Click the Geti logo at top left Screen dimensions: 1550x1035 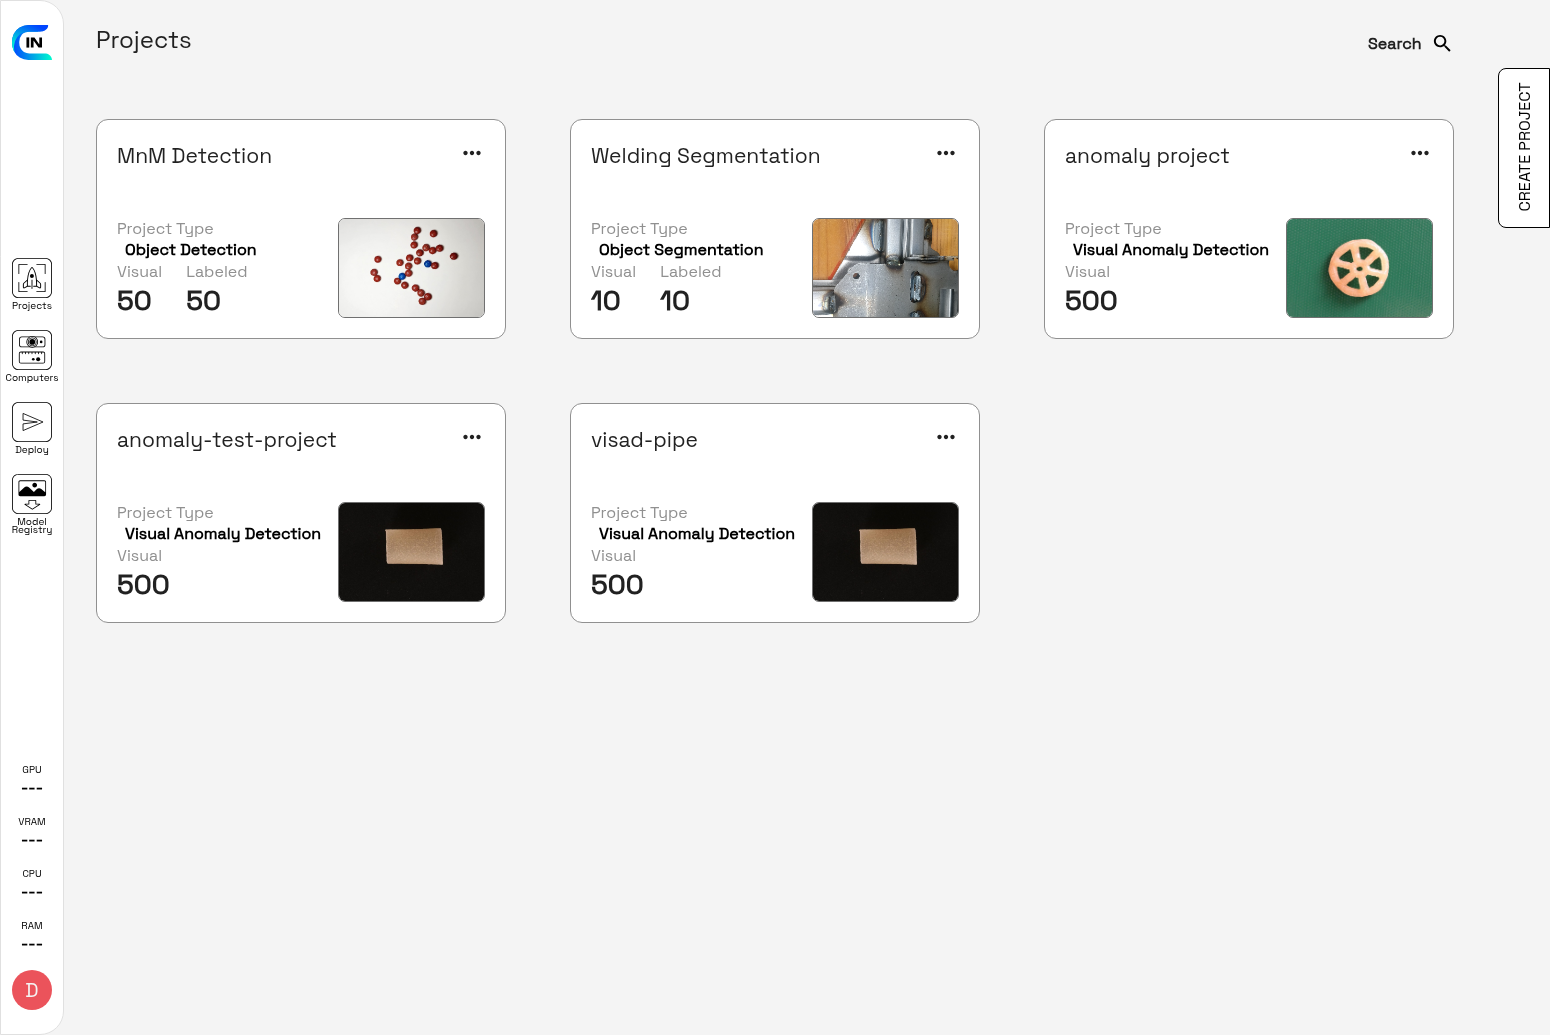[x=32, y=43]
